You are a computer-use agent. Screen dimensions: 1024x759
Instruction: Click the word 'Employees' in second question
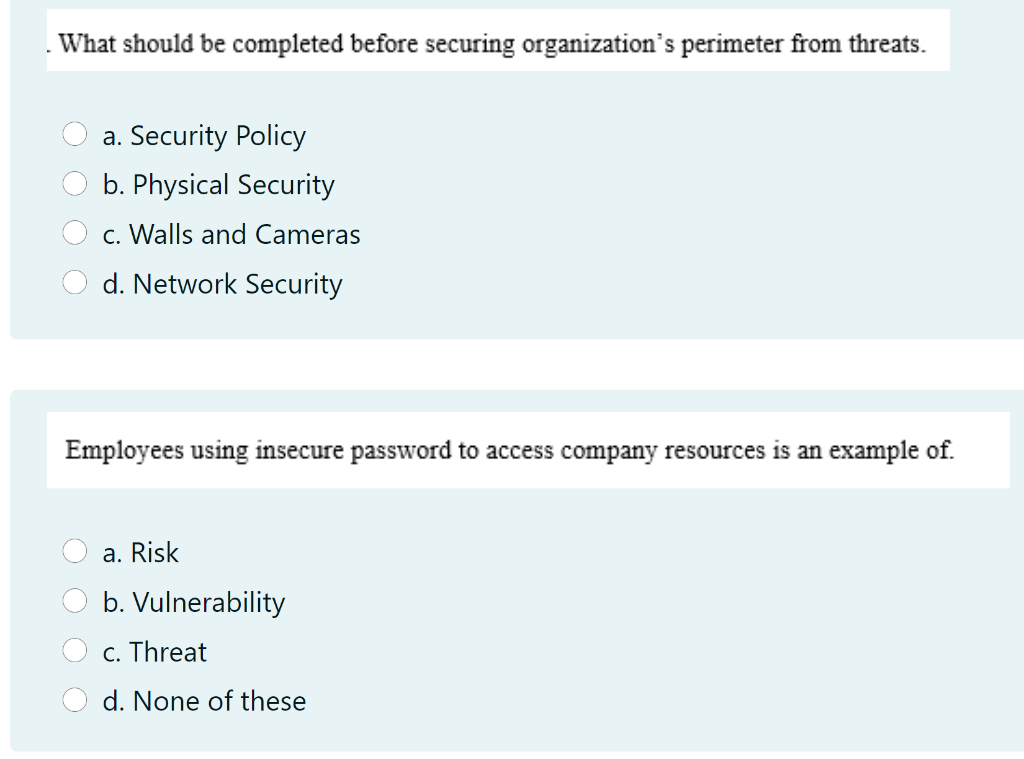(x=124, y=451)
